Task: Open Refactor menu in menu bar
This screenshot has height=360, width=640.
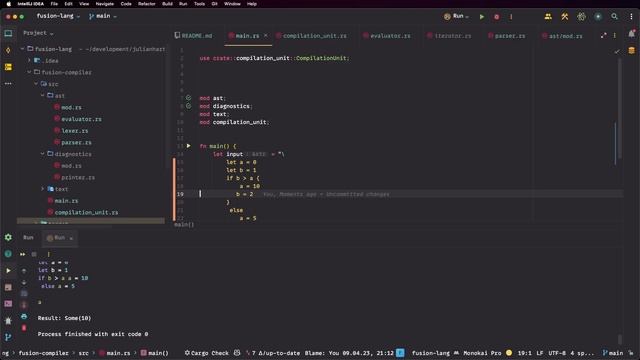Action: point(147,4)
